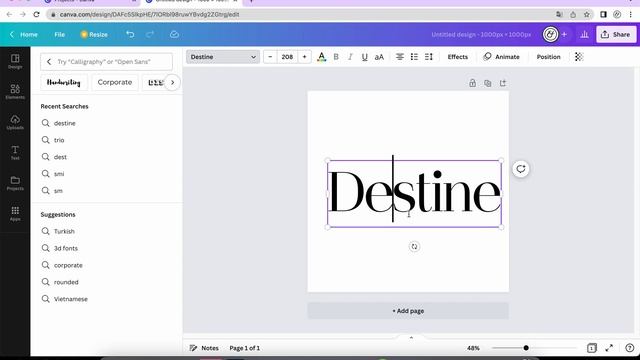Expand the pages drawer chevron at bottom
Viewport: 640px width, 360px height.
click(x=411, y=338)
